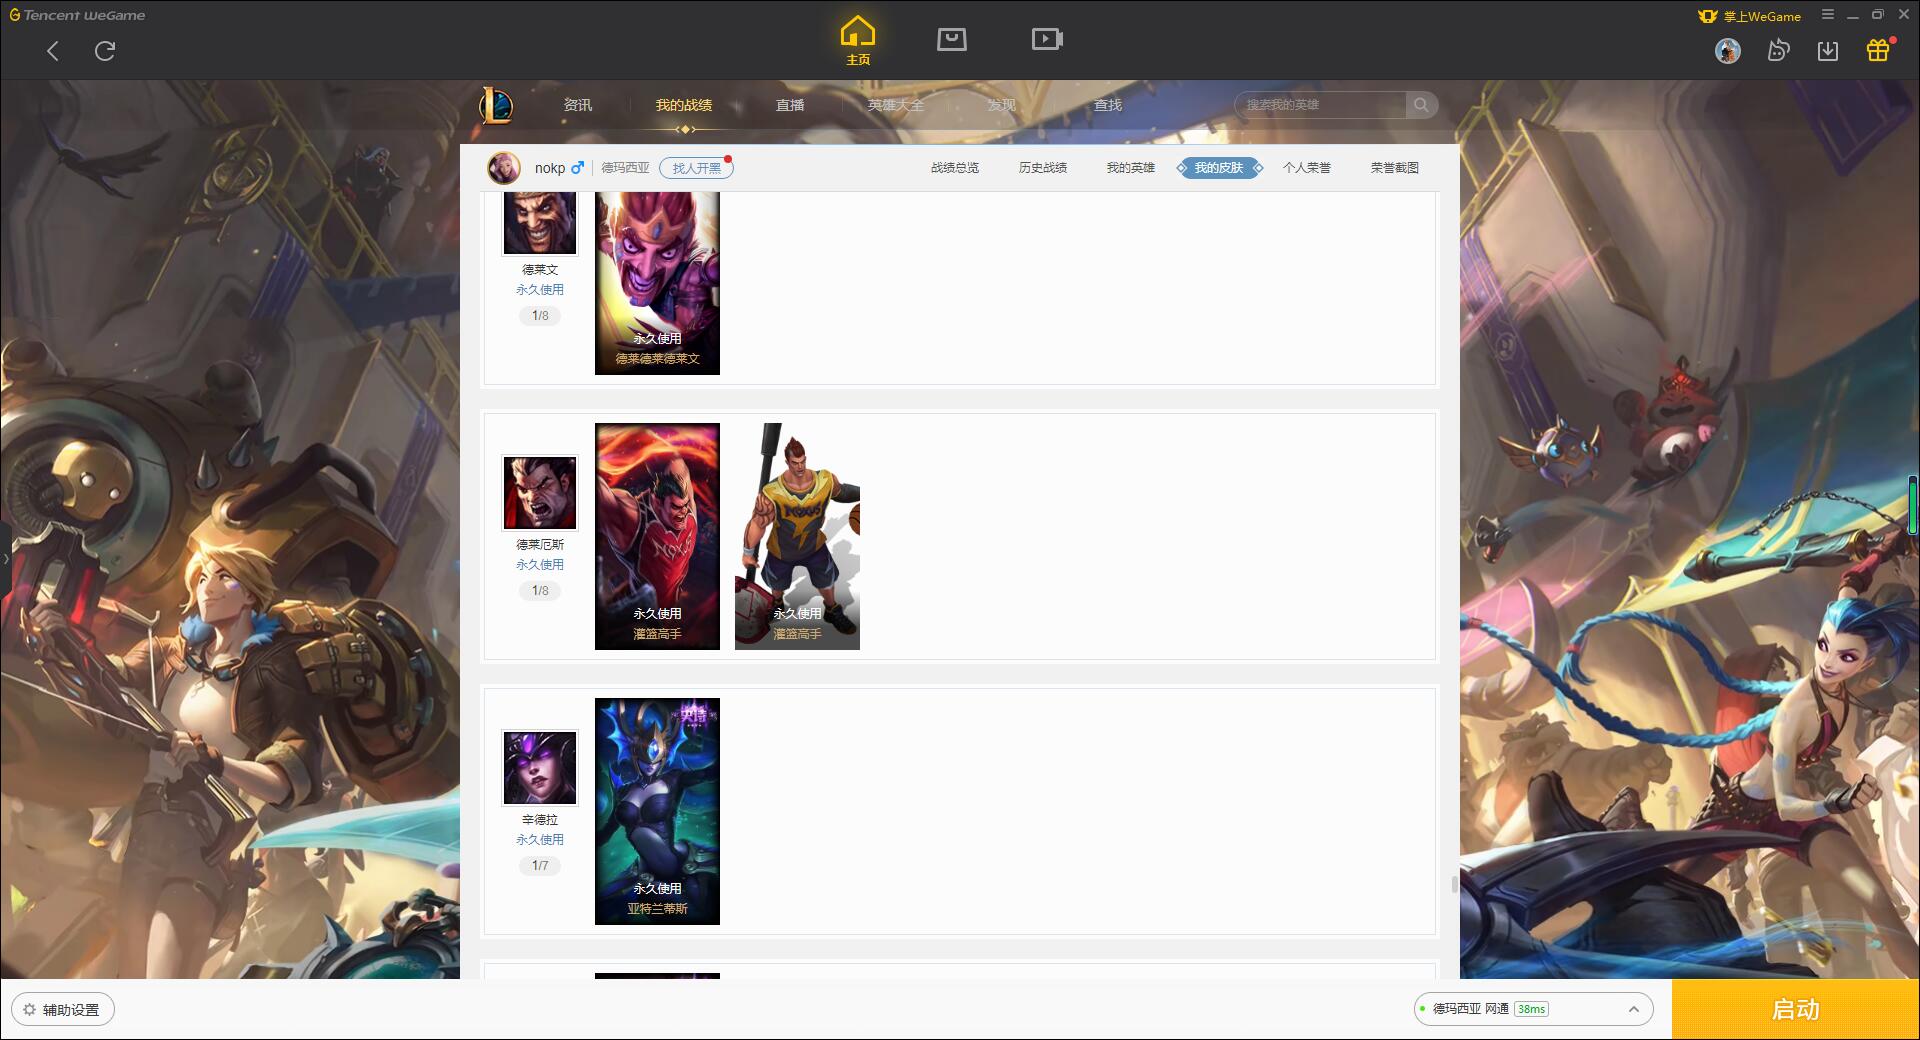Open the WeGame hamburger menu
The image size is (1920, 1040).
[x=1828, y=15]
